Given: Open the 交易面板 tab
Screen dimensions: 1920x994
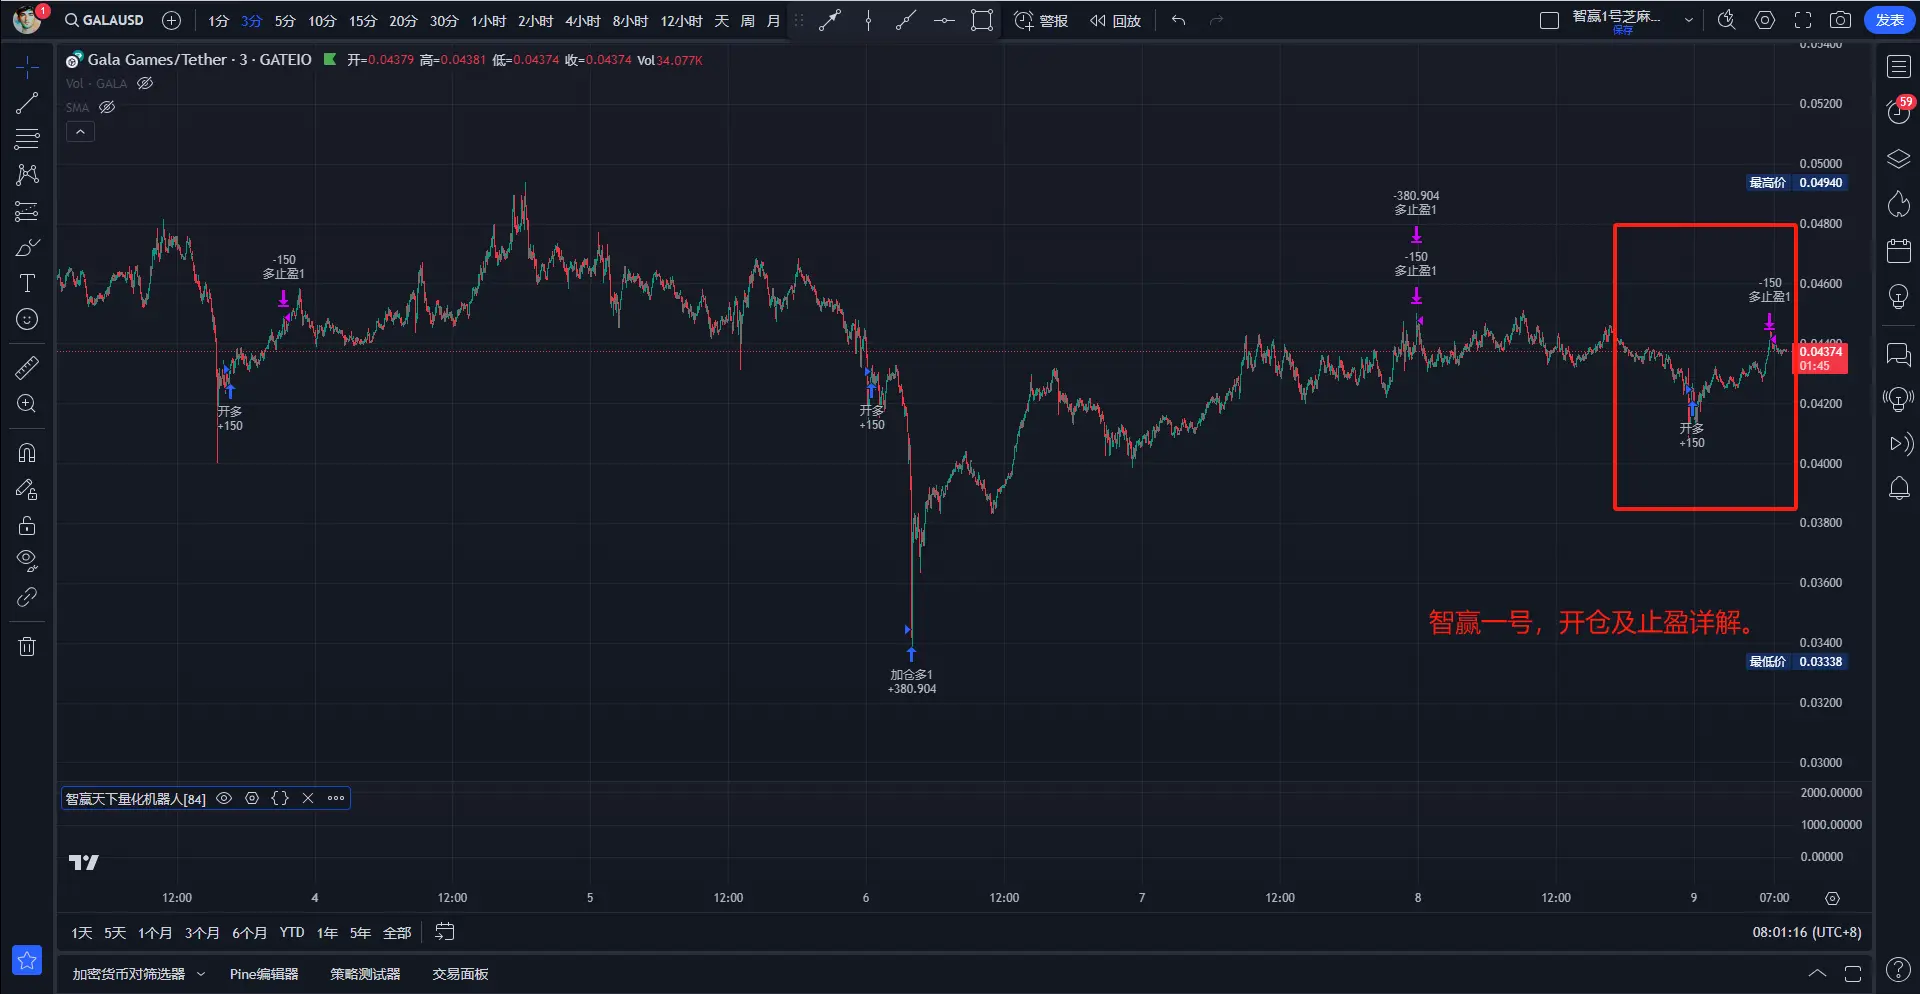Looking at the screenshot, I should [x=460, y=974].
